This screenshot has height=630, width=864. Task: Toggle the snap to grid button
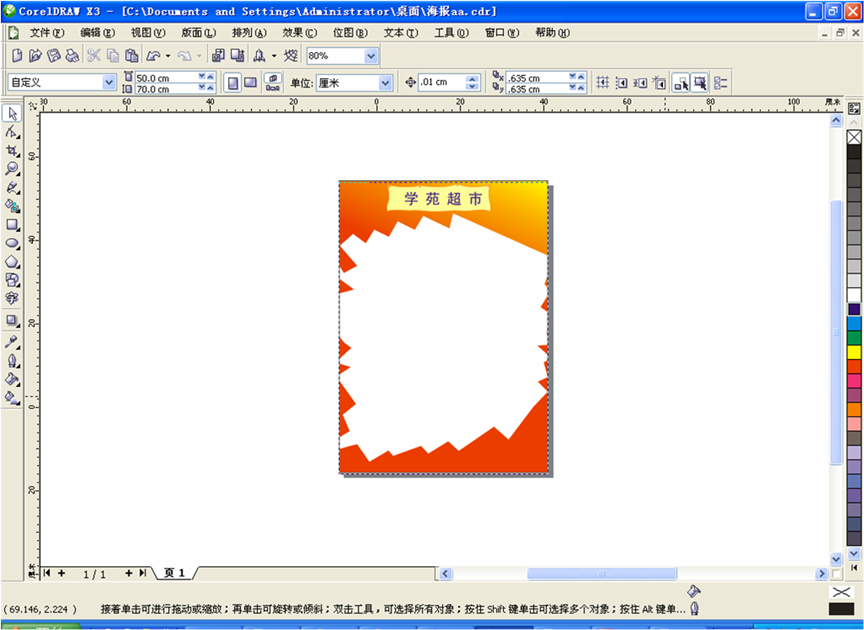(x=601, y=83)
